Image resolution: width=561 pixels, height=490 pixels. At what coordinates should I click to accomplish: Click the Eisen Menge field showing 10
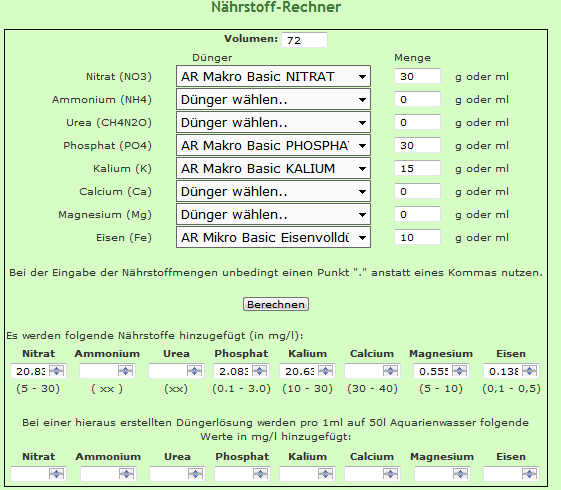point(417,237)
